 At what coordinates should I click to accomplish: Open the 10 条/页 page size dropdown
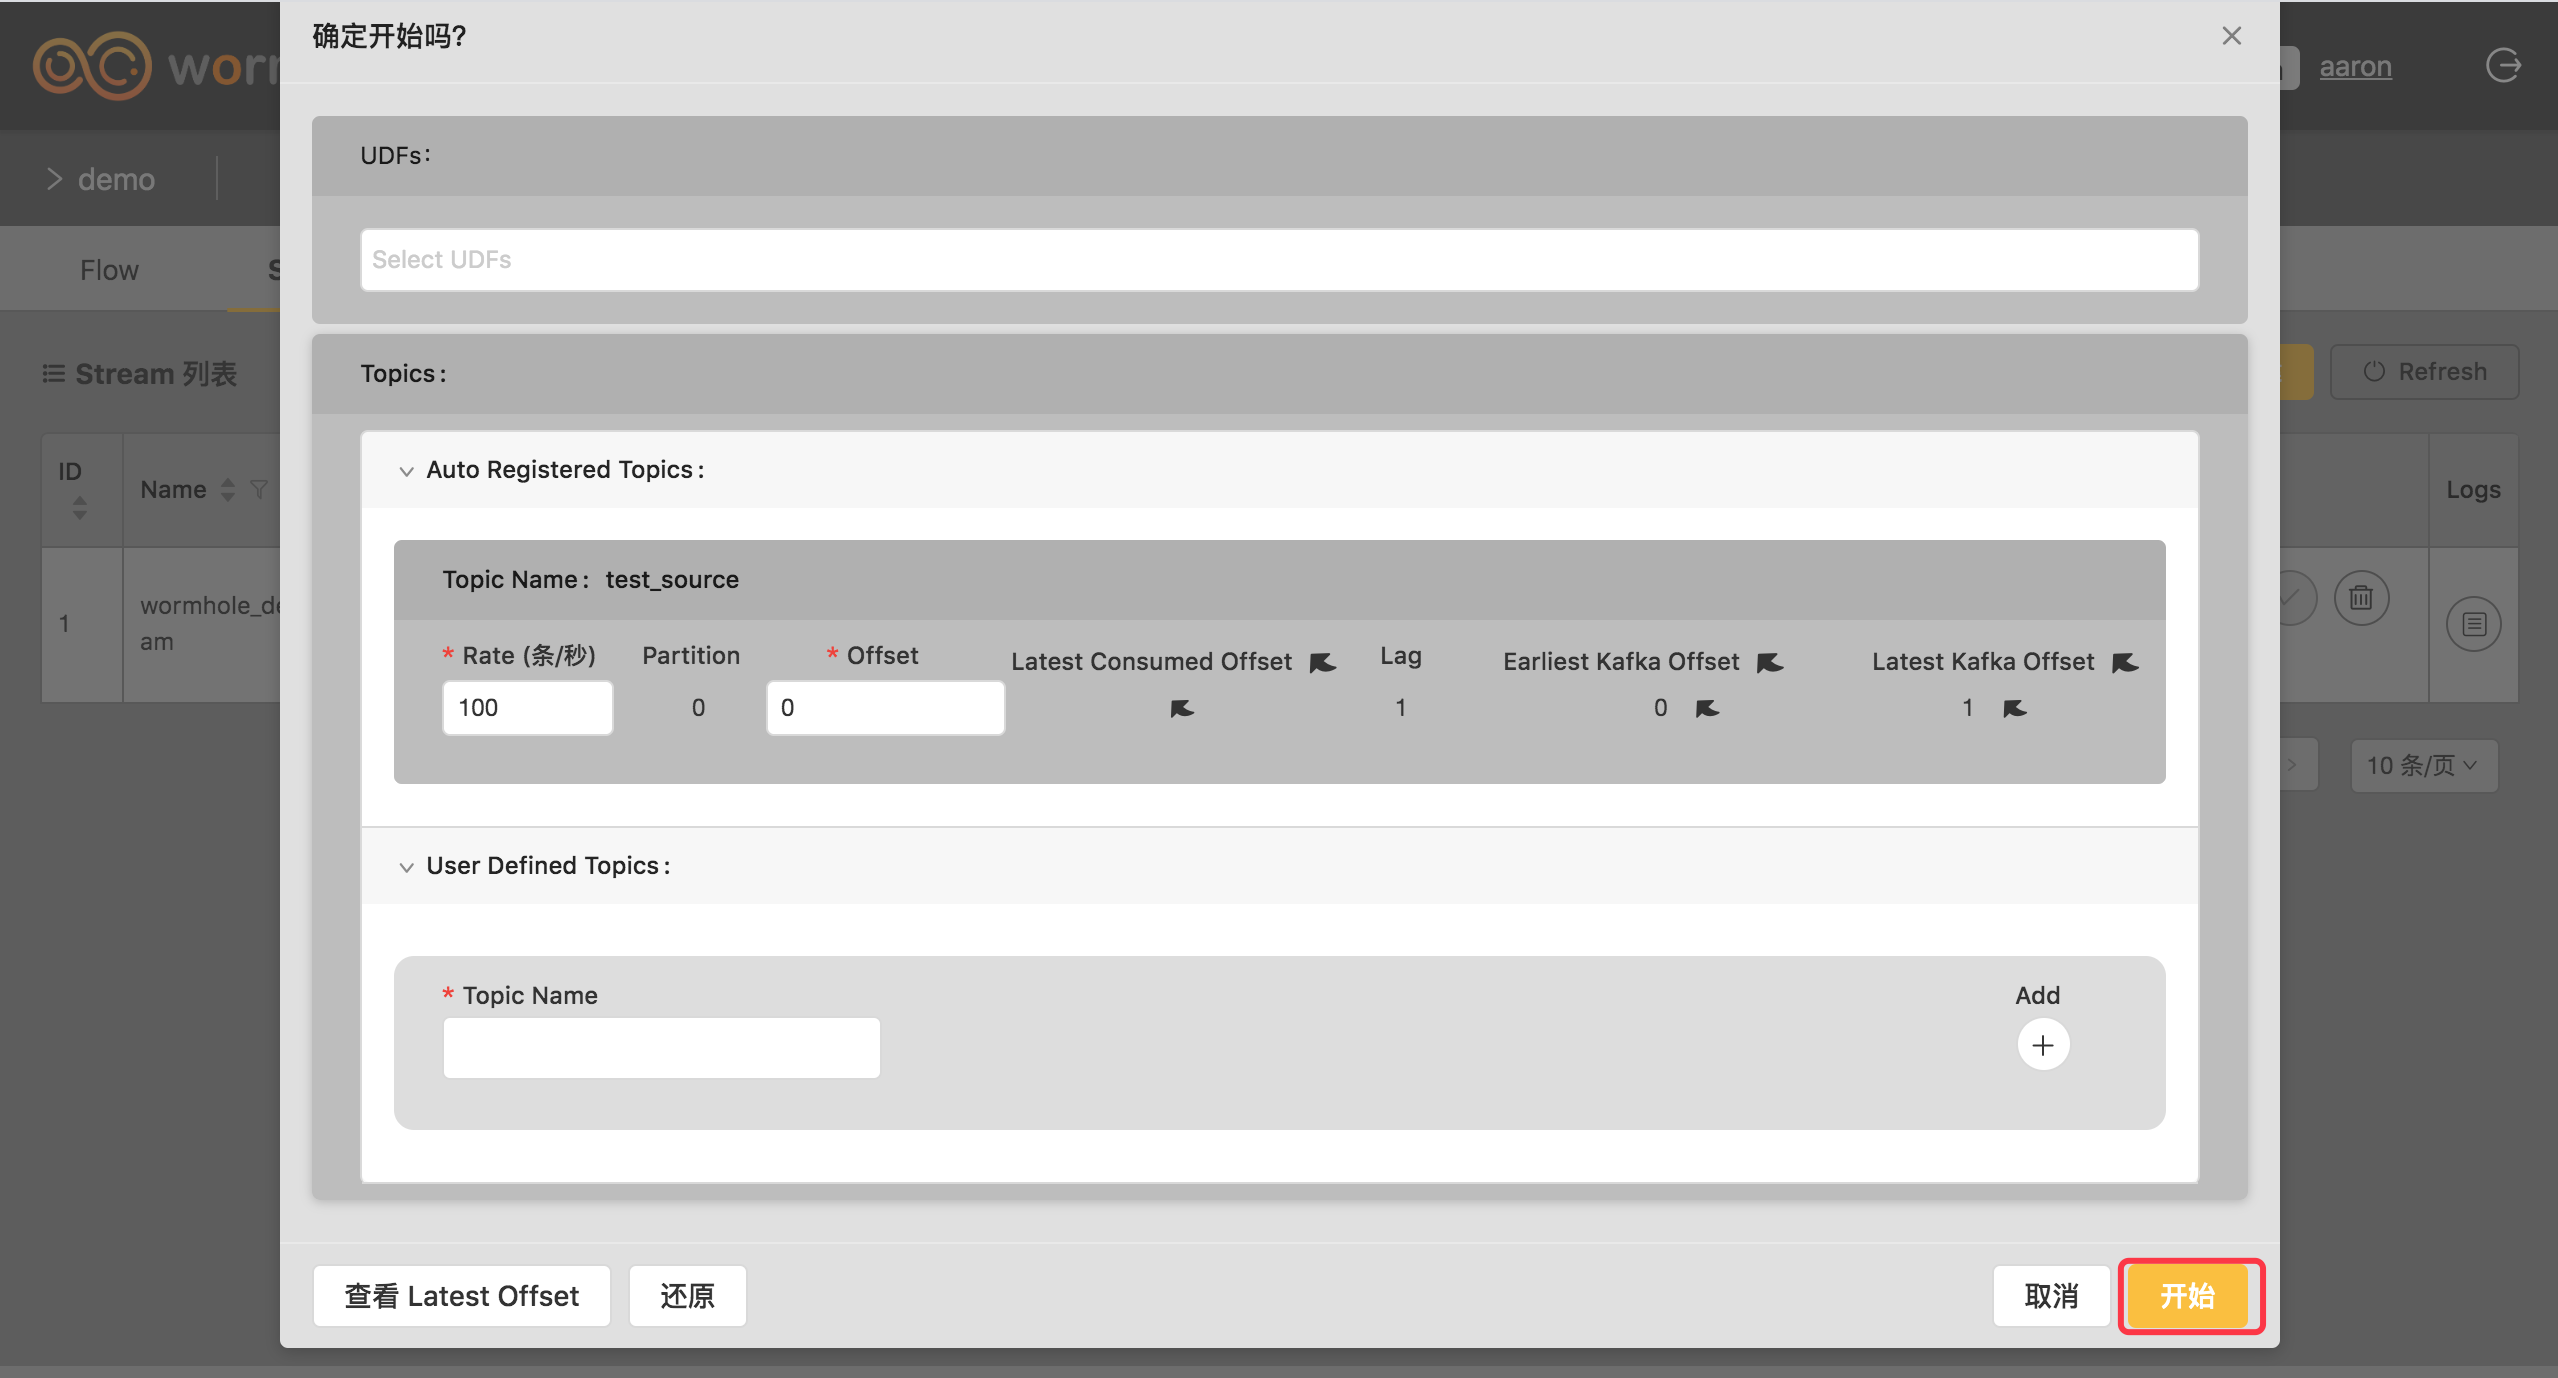(x=2423, y=766)
